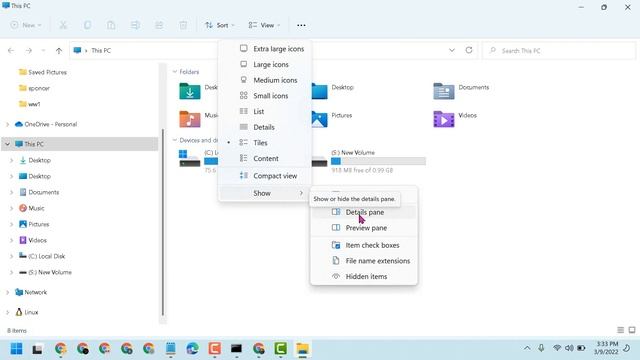Open the Show submenu
640x360 pixels.
[265, 193]
